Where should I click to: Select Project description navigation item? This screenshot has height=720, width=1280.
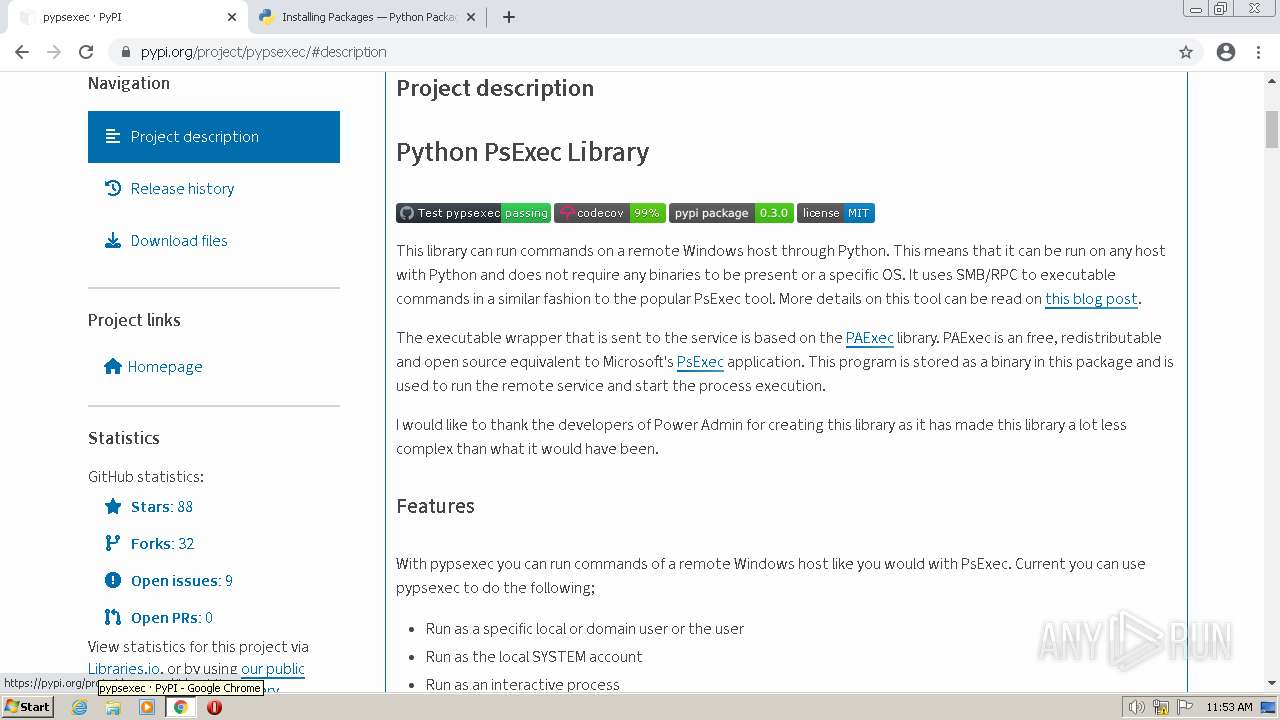click(x=214, y=137)
